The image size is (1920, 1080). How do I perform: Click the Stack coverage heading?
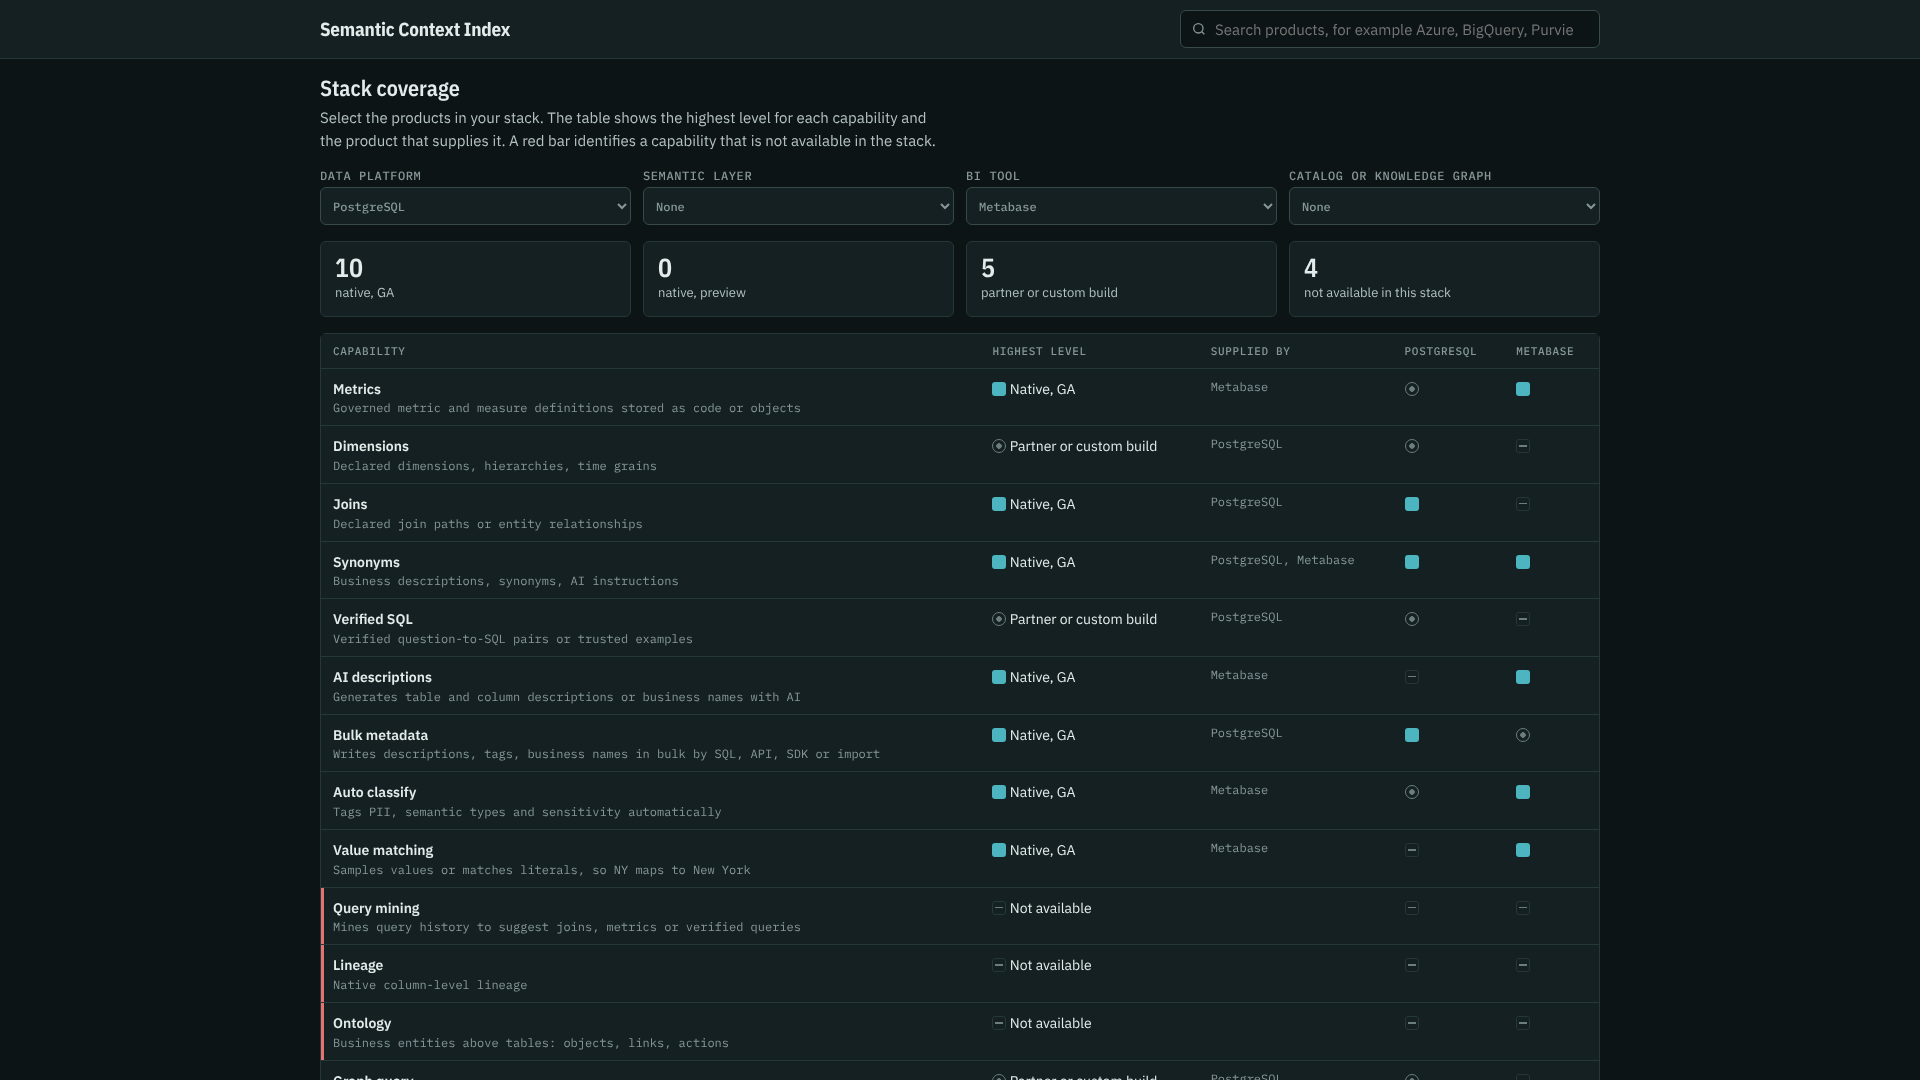click(x=390, y=88)
